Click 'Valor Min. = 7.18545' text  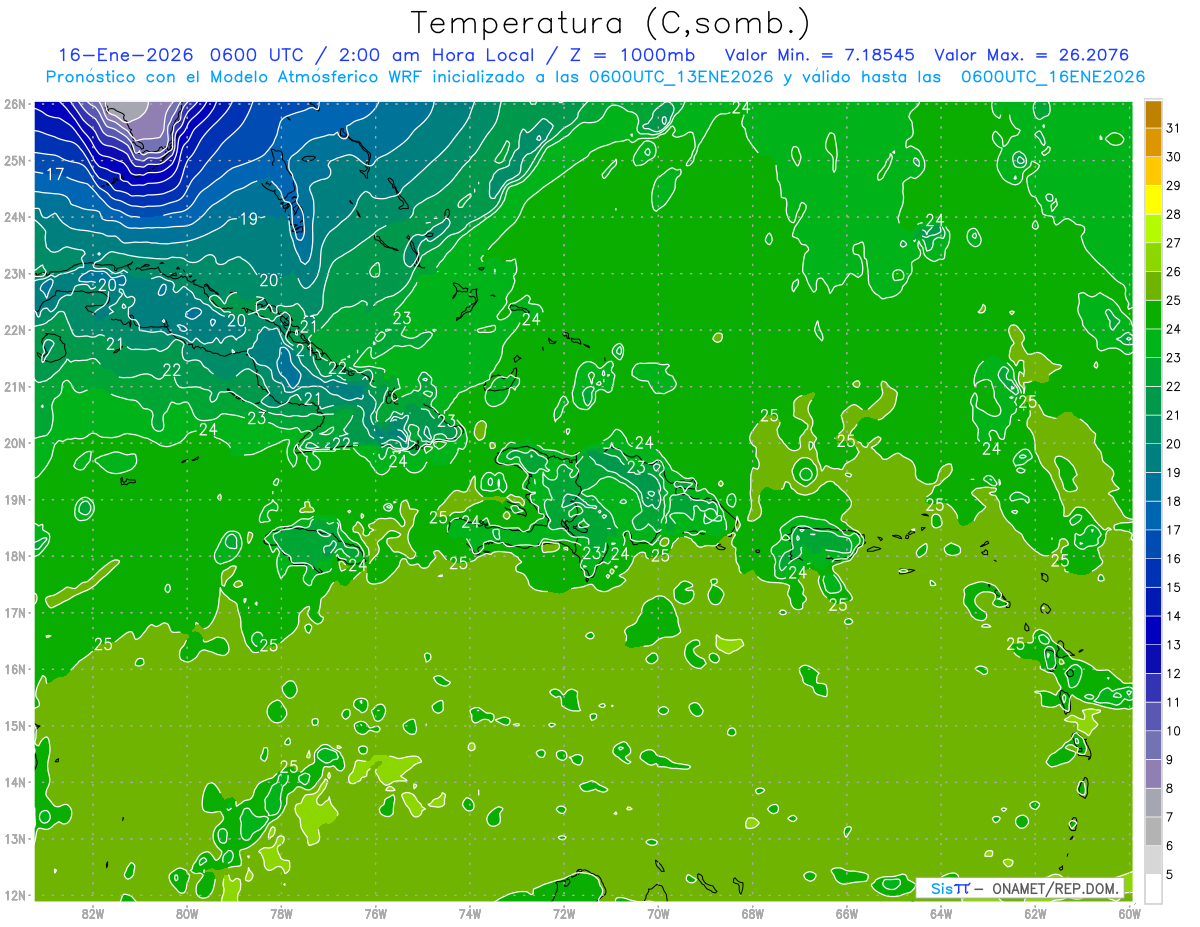820,55
